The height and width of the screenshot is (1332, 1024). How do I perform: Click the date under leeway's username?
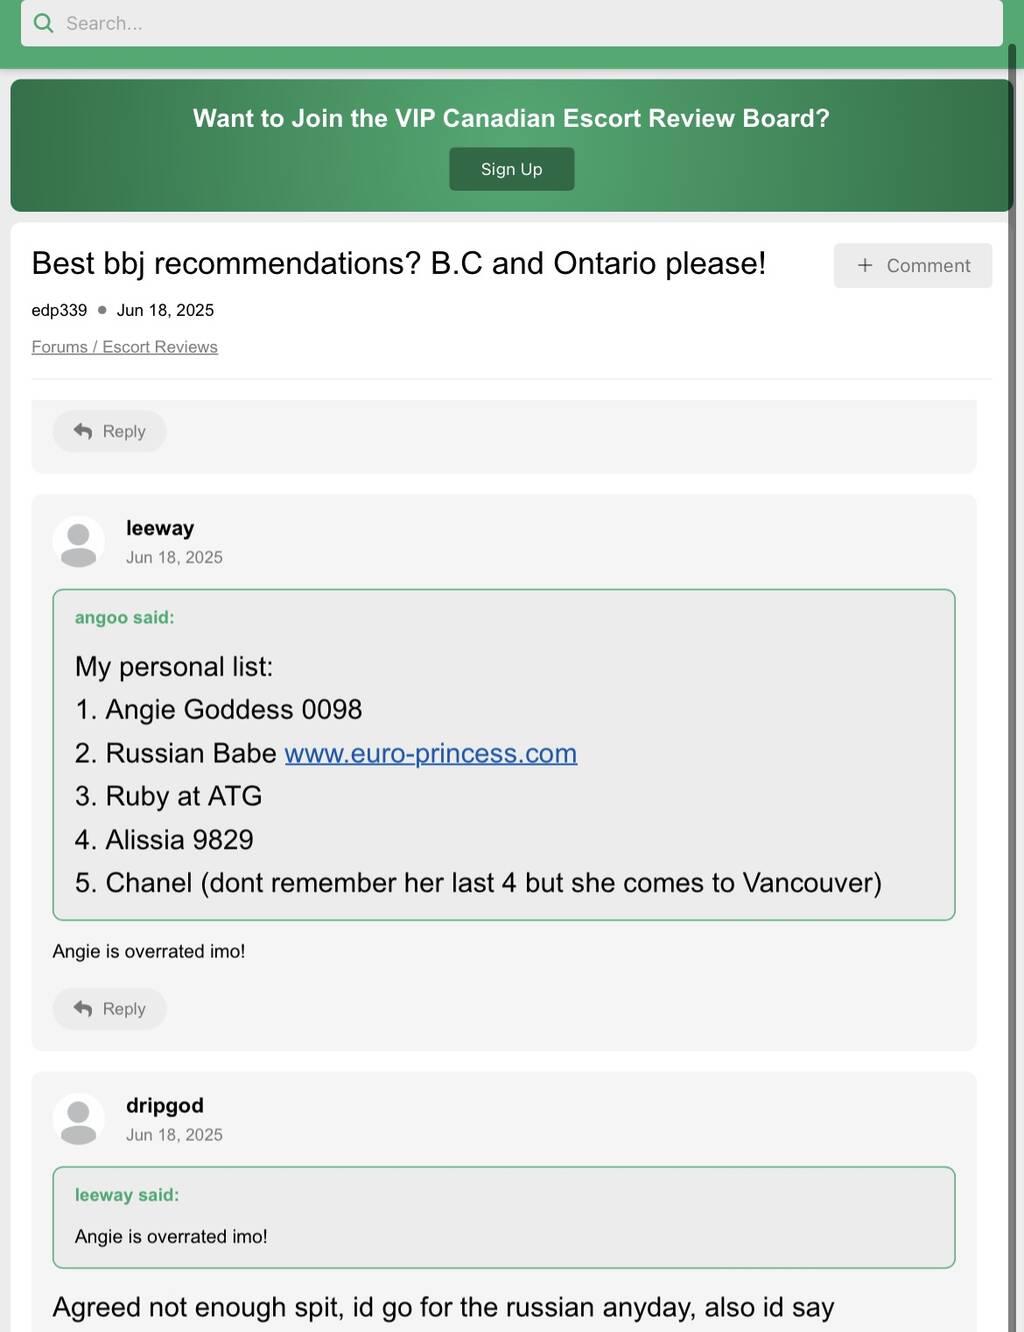174,557
